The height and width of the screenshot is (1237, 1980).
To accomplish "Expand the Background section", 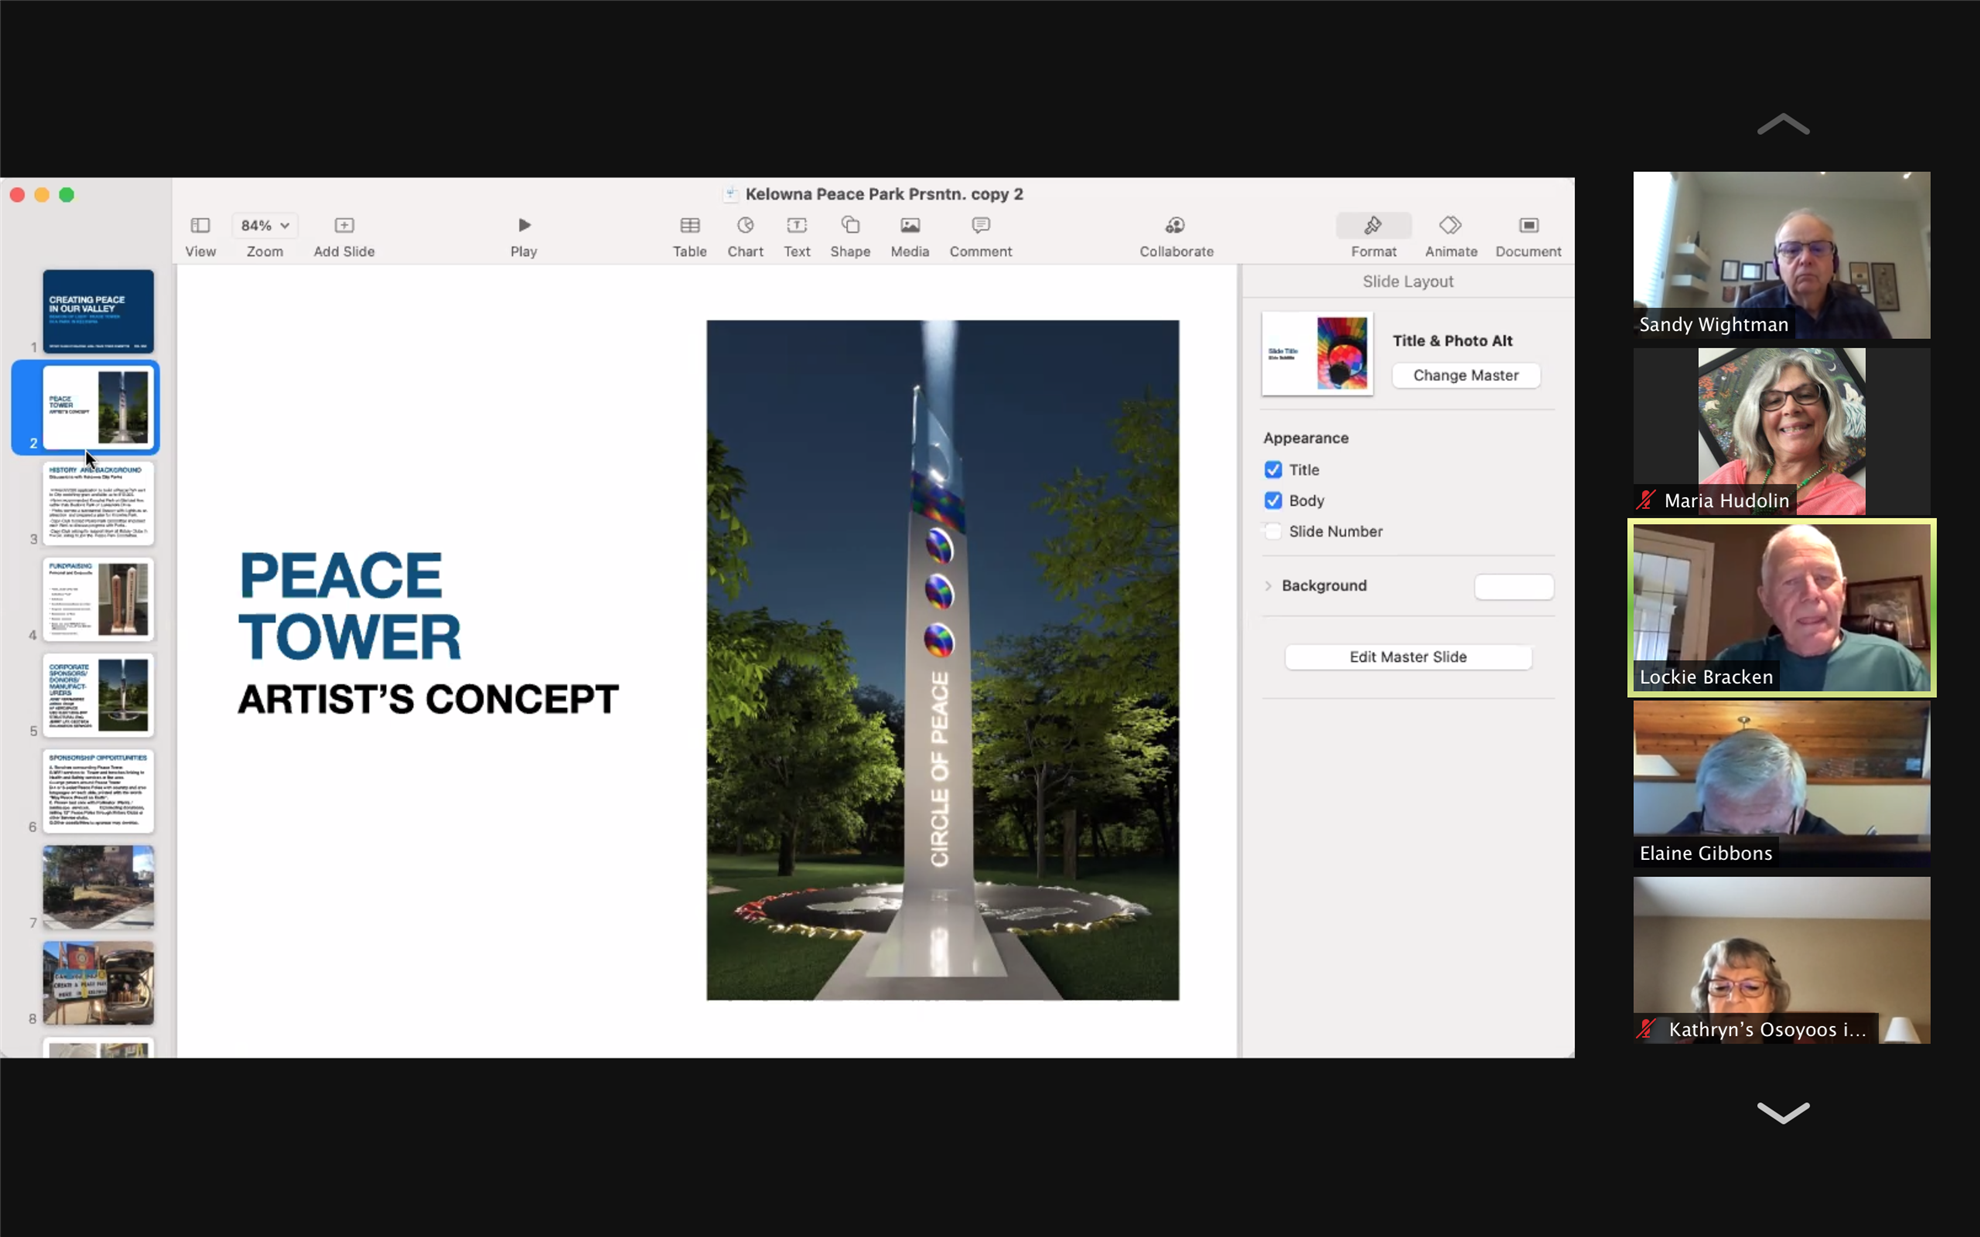I will pos(1268,586).
